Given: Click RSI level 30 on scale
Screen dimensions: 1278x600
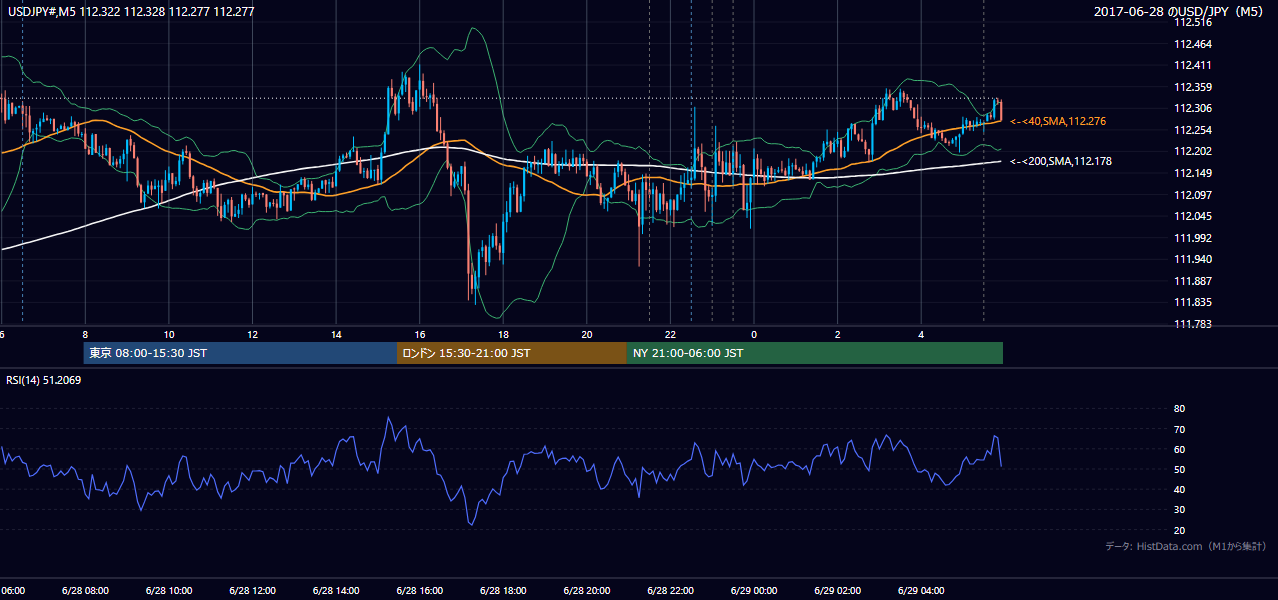Looking at the screenshot, I should [x=1180, y=510].
